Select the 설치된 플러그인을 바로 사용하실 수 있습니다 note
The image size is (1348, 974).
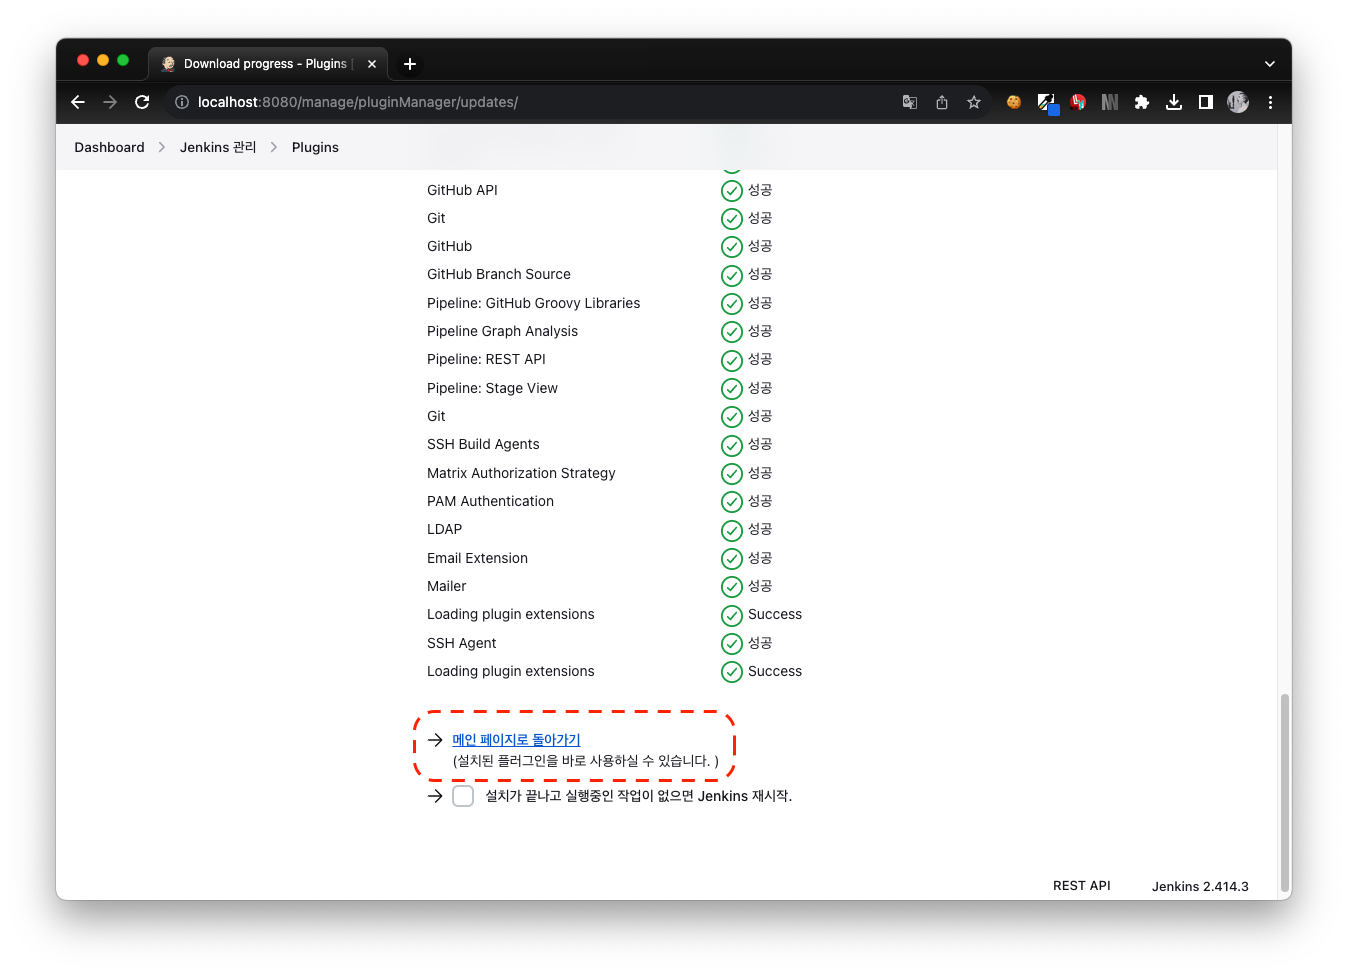585,761
